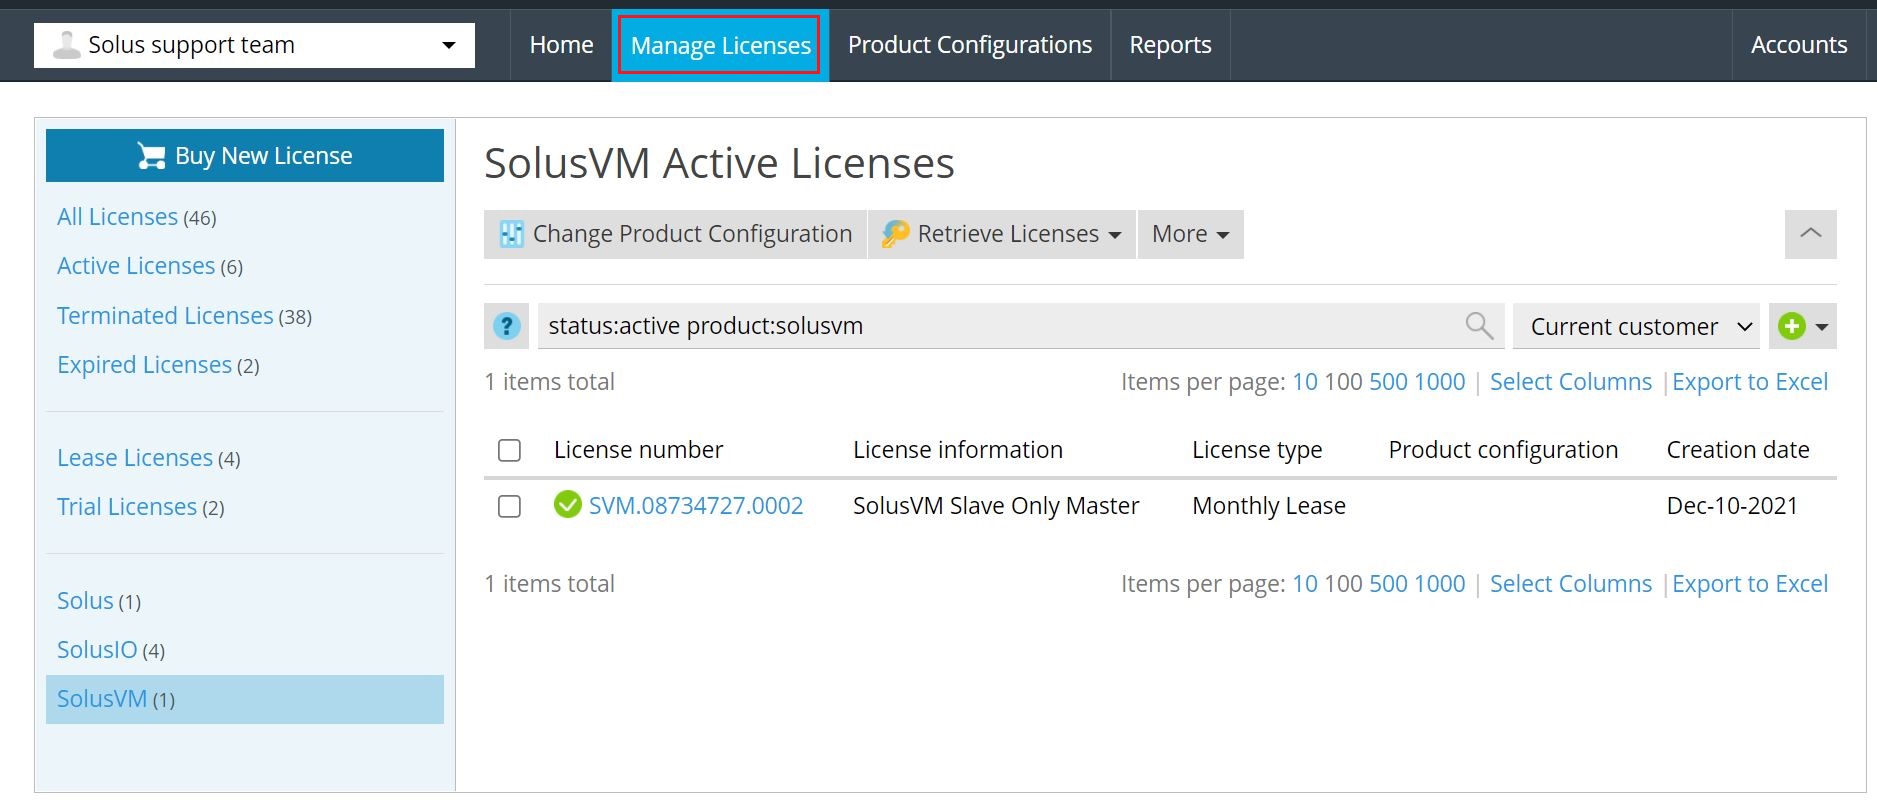Set bottom items per page to 500
Image resolution: width=1877 pixels, height=806 pixels.
(x=1388, y=584)
